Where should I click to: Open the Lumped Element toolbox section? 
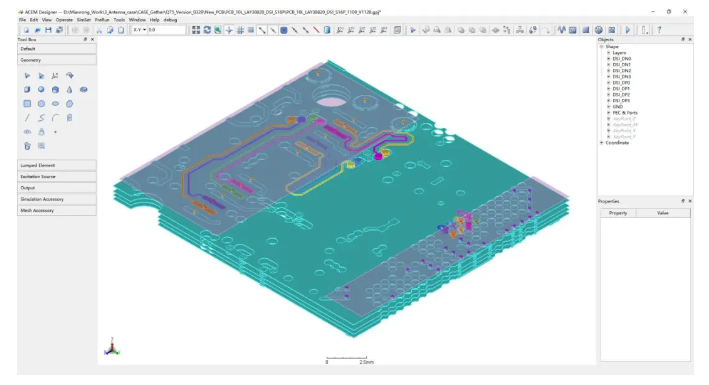click(57, 165)
